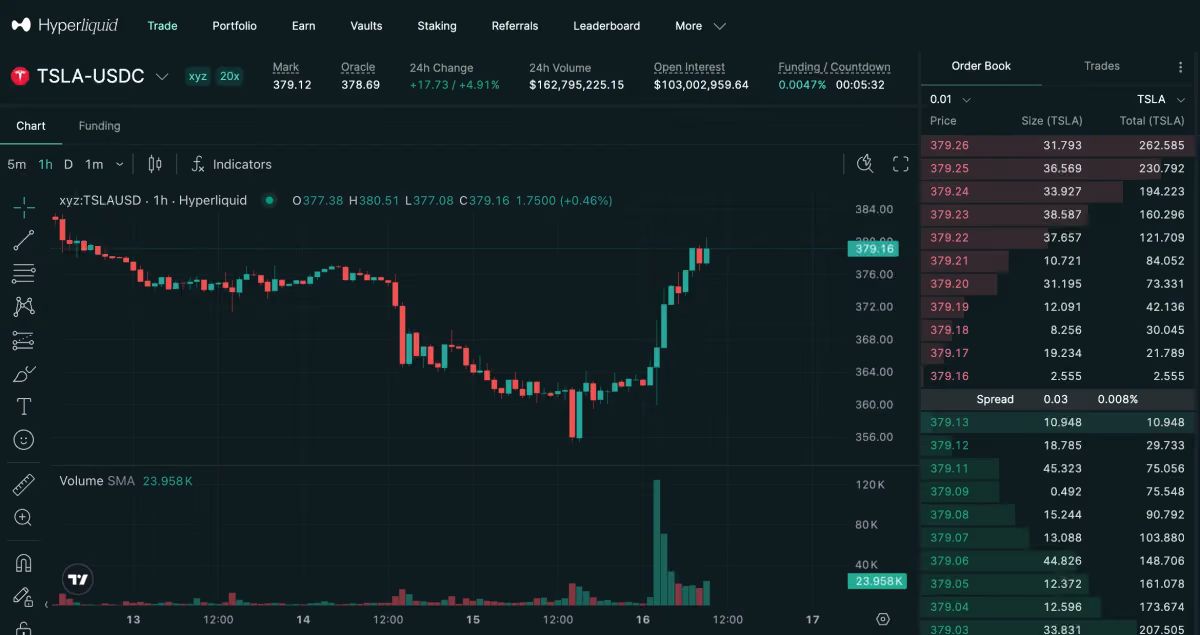Open the Fibonacci retracement tool
1200x635 pixels.
pyautogui.click(x=24, y=273)
